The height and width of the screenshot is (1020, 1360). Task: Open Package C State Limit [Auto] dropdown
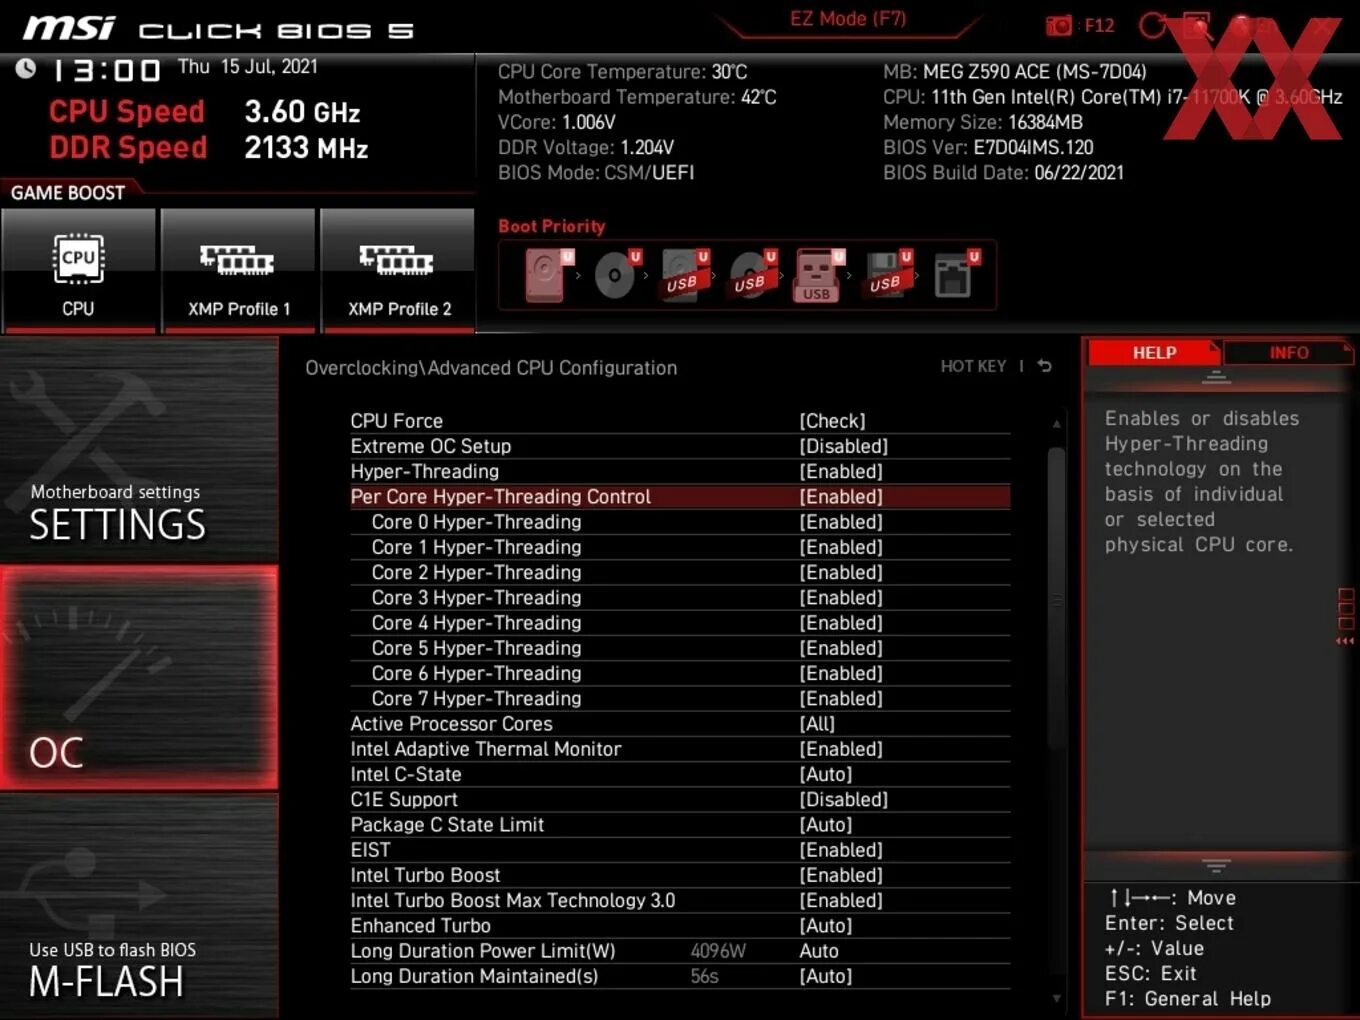[825, 825]
